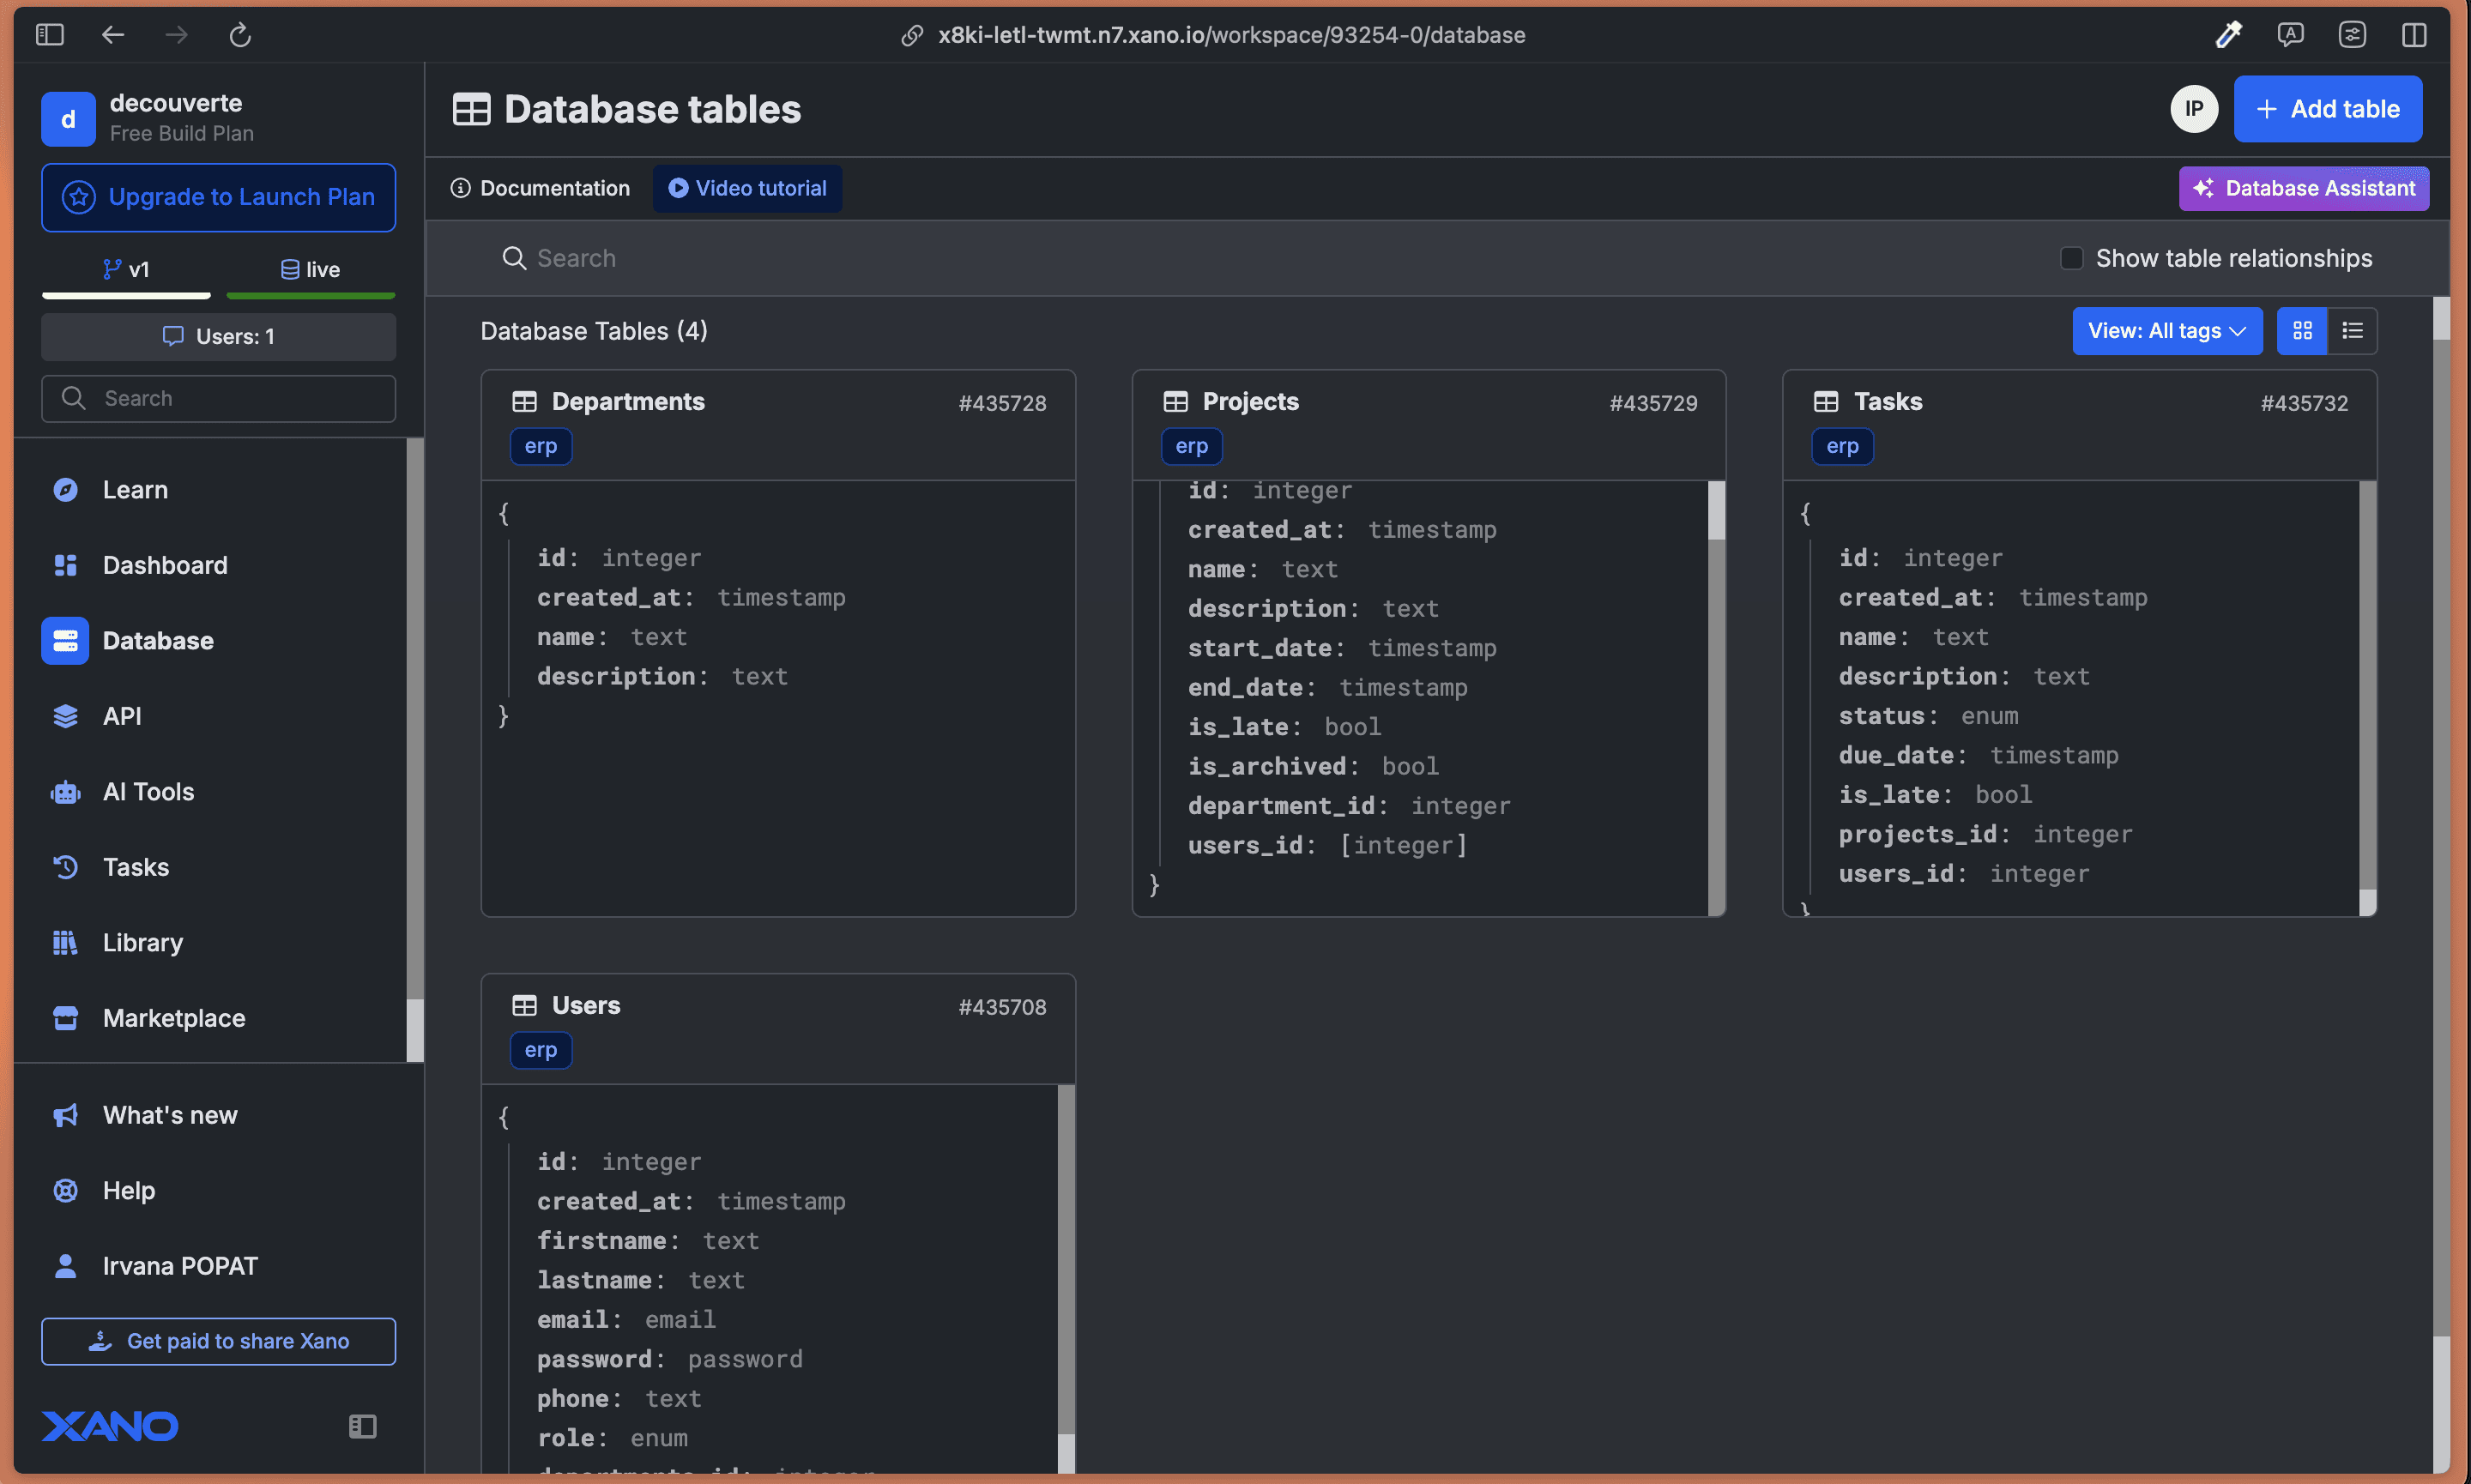Open the Marketplace store icon
The image size is (2471, 1484).
(x=65, y=1018)
